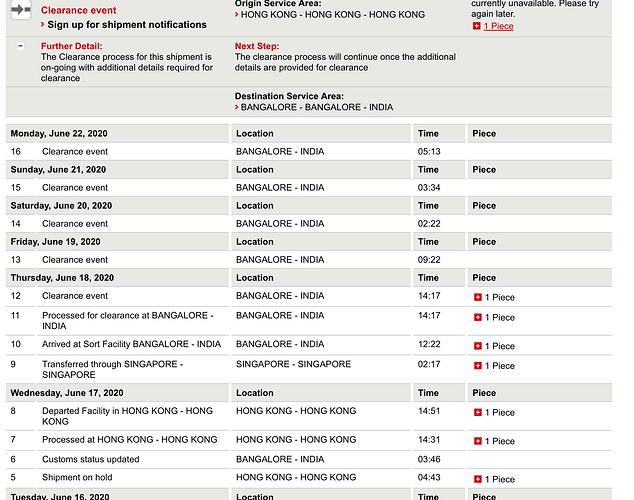The width and height of the screenshot is (634, 500).
Task: Click 1 Piece text in checkpoint 5 row
Action: [500, 479]
